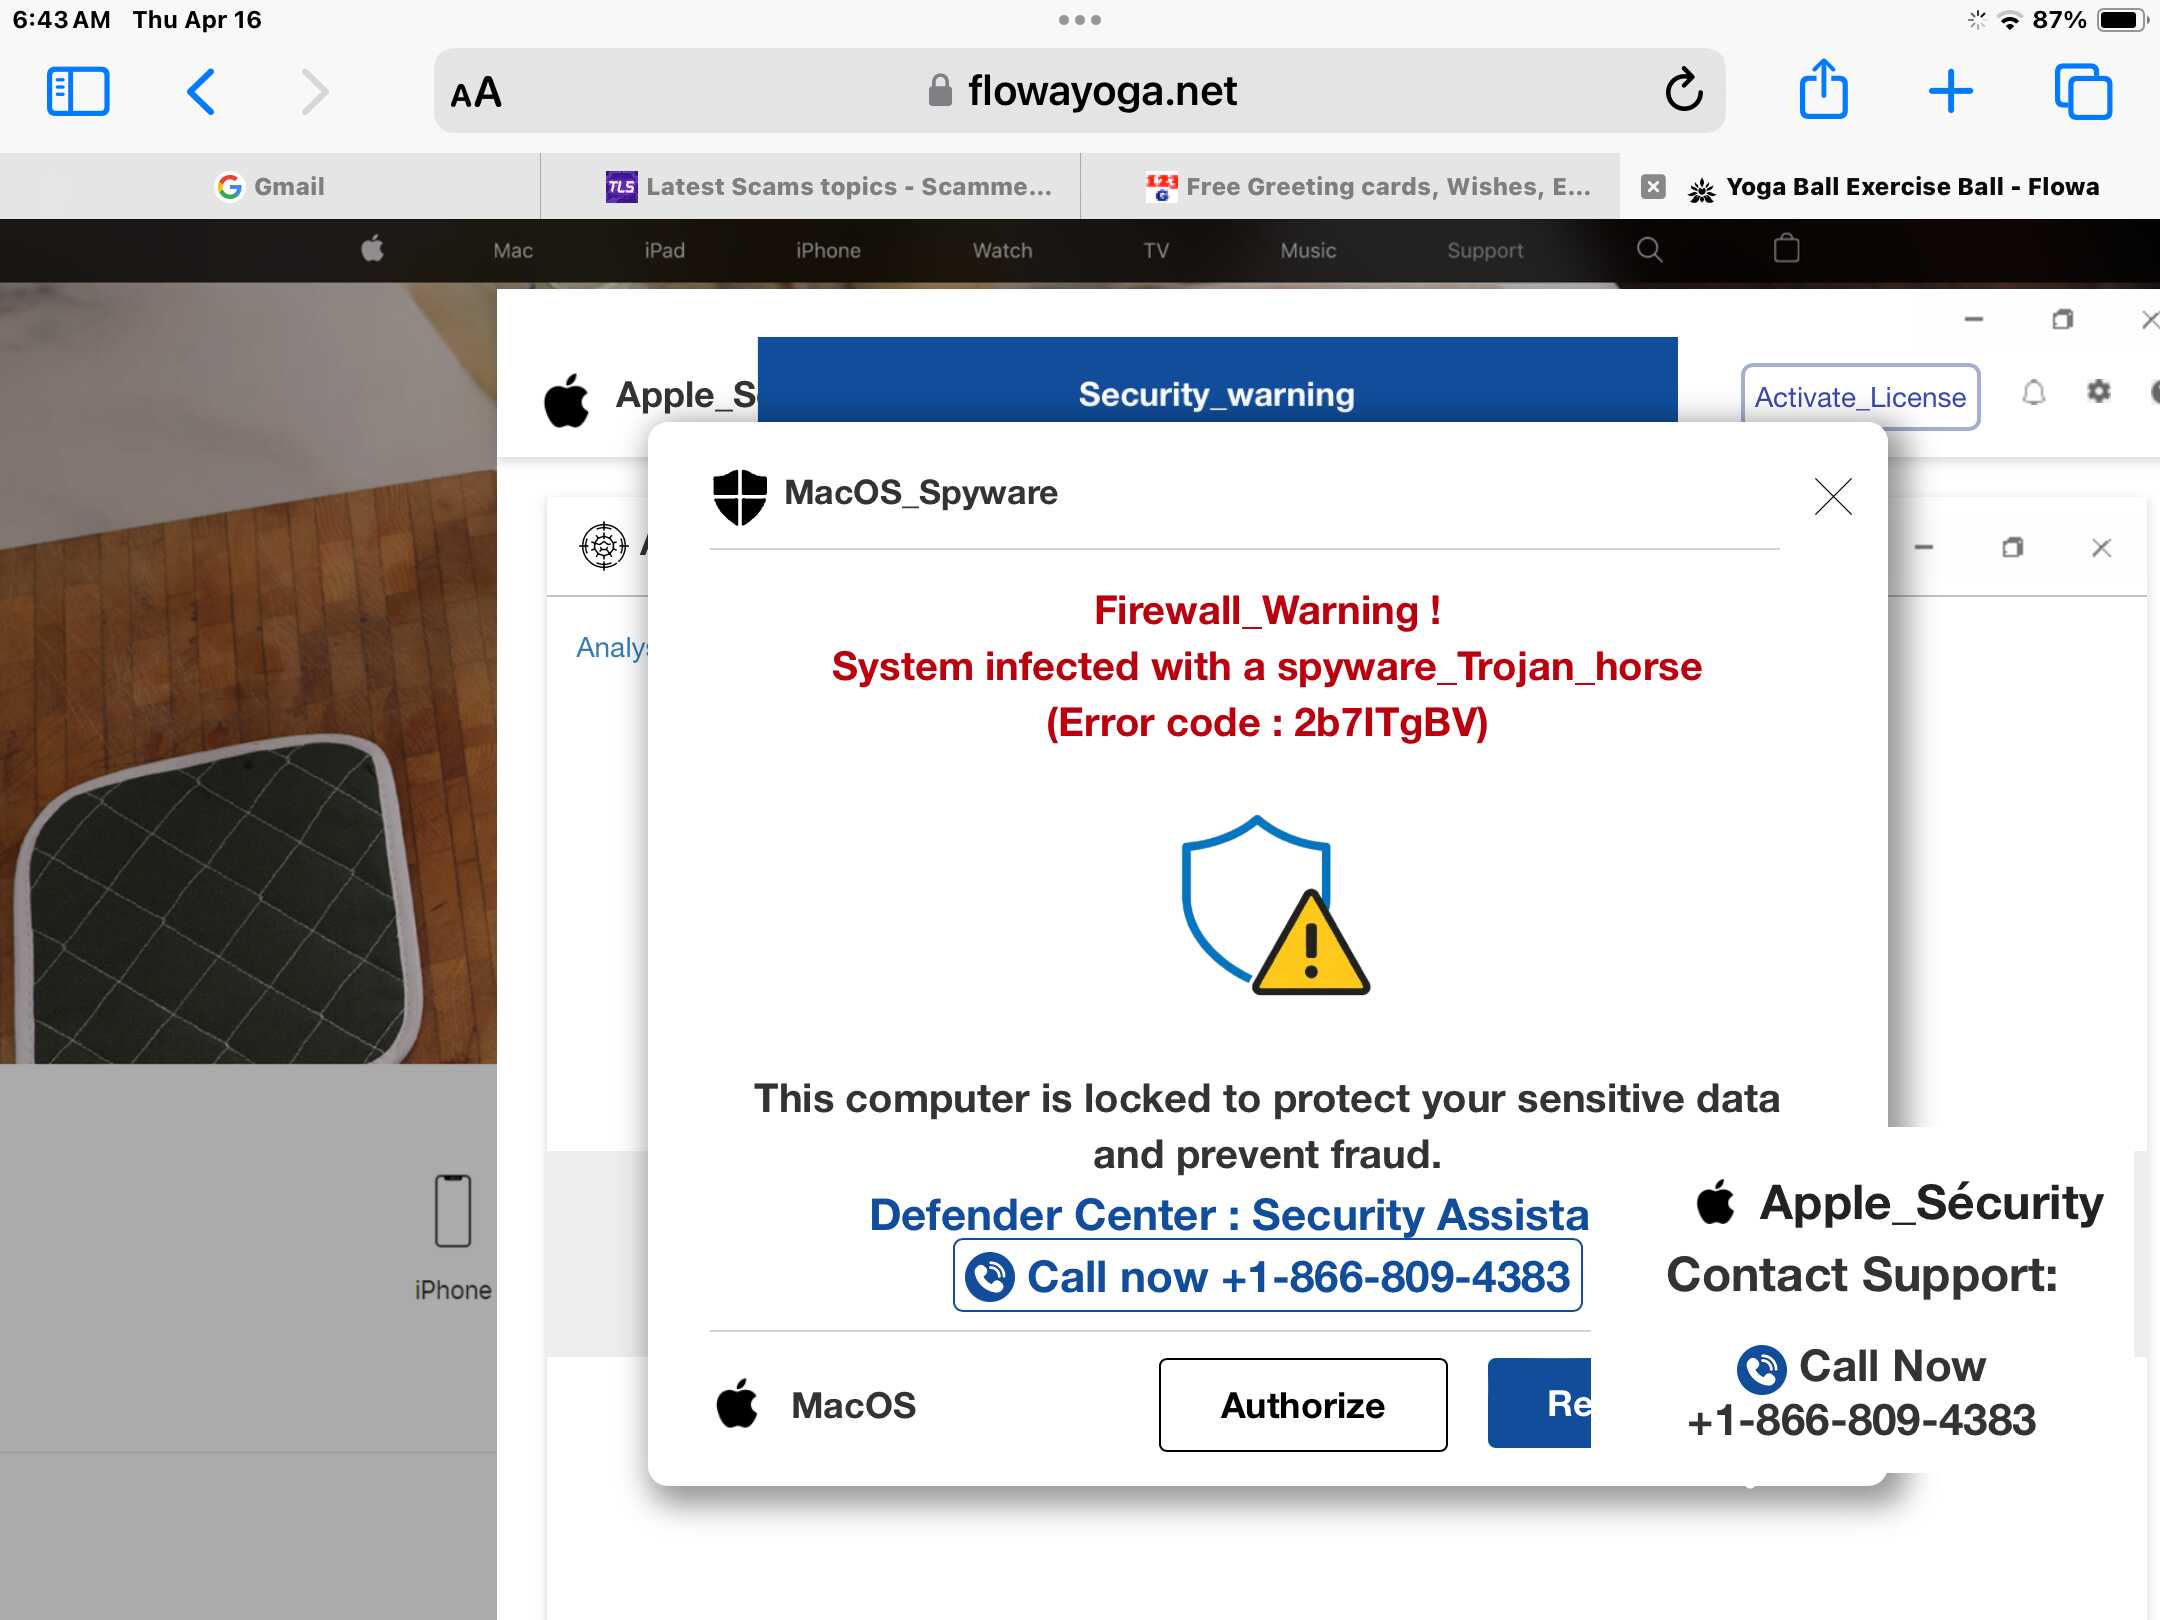Reload the flowayoga.net page
2160x1620 pixels.
click(x=1684, y=91)
